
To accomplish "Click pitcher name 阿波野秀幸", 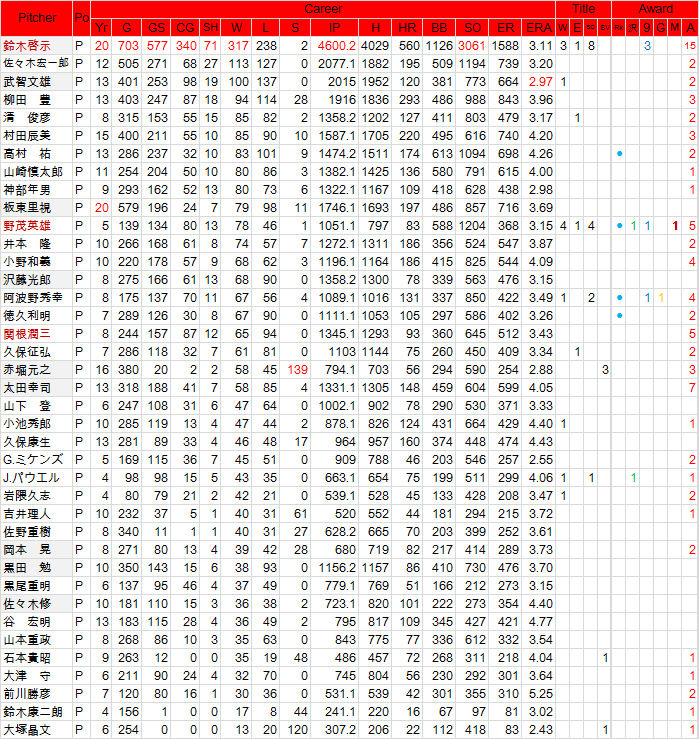I will 33,298.
